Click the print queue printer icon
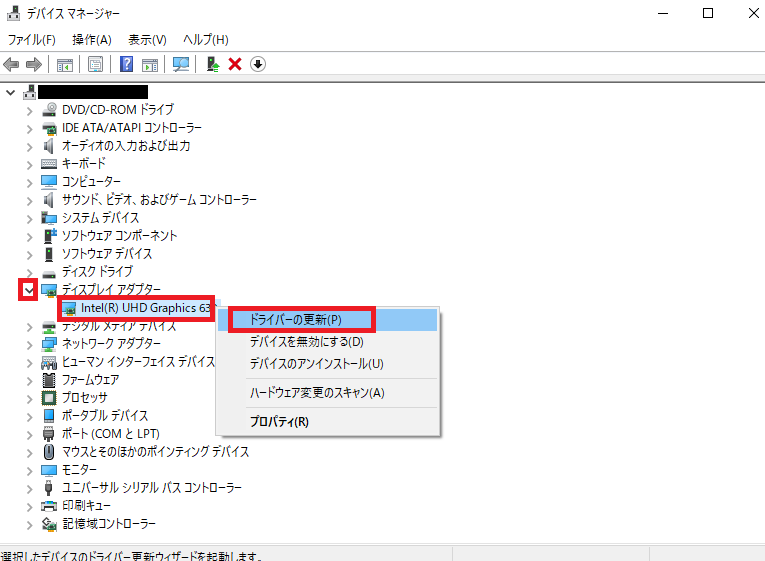The width and height of the screenshot is (765, 561). [x=49, y=506]
